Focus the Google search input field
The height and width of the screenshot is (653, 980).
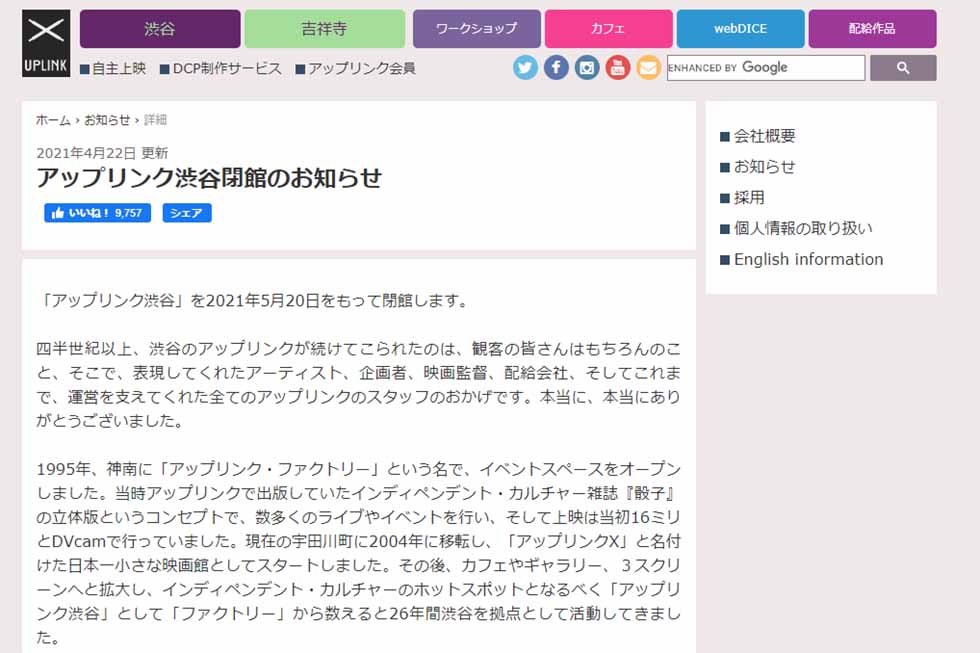pyautogui.click(x=766, y=67)
